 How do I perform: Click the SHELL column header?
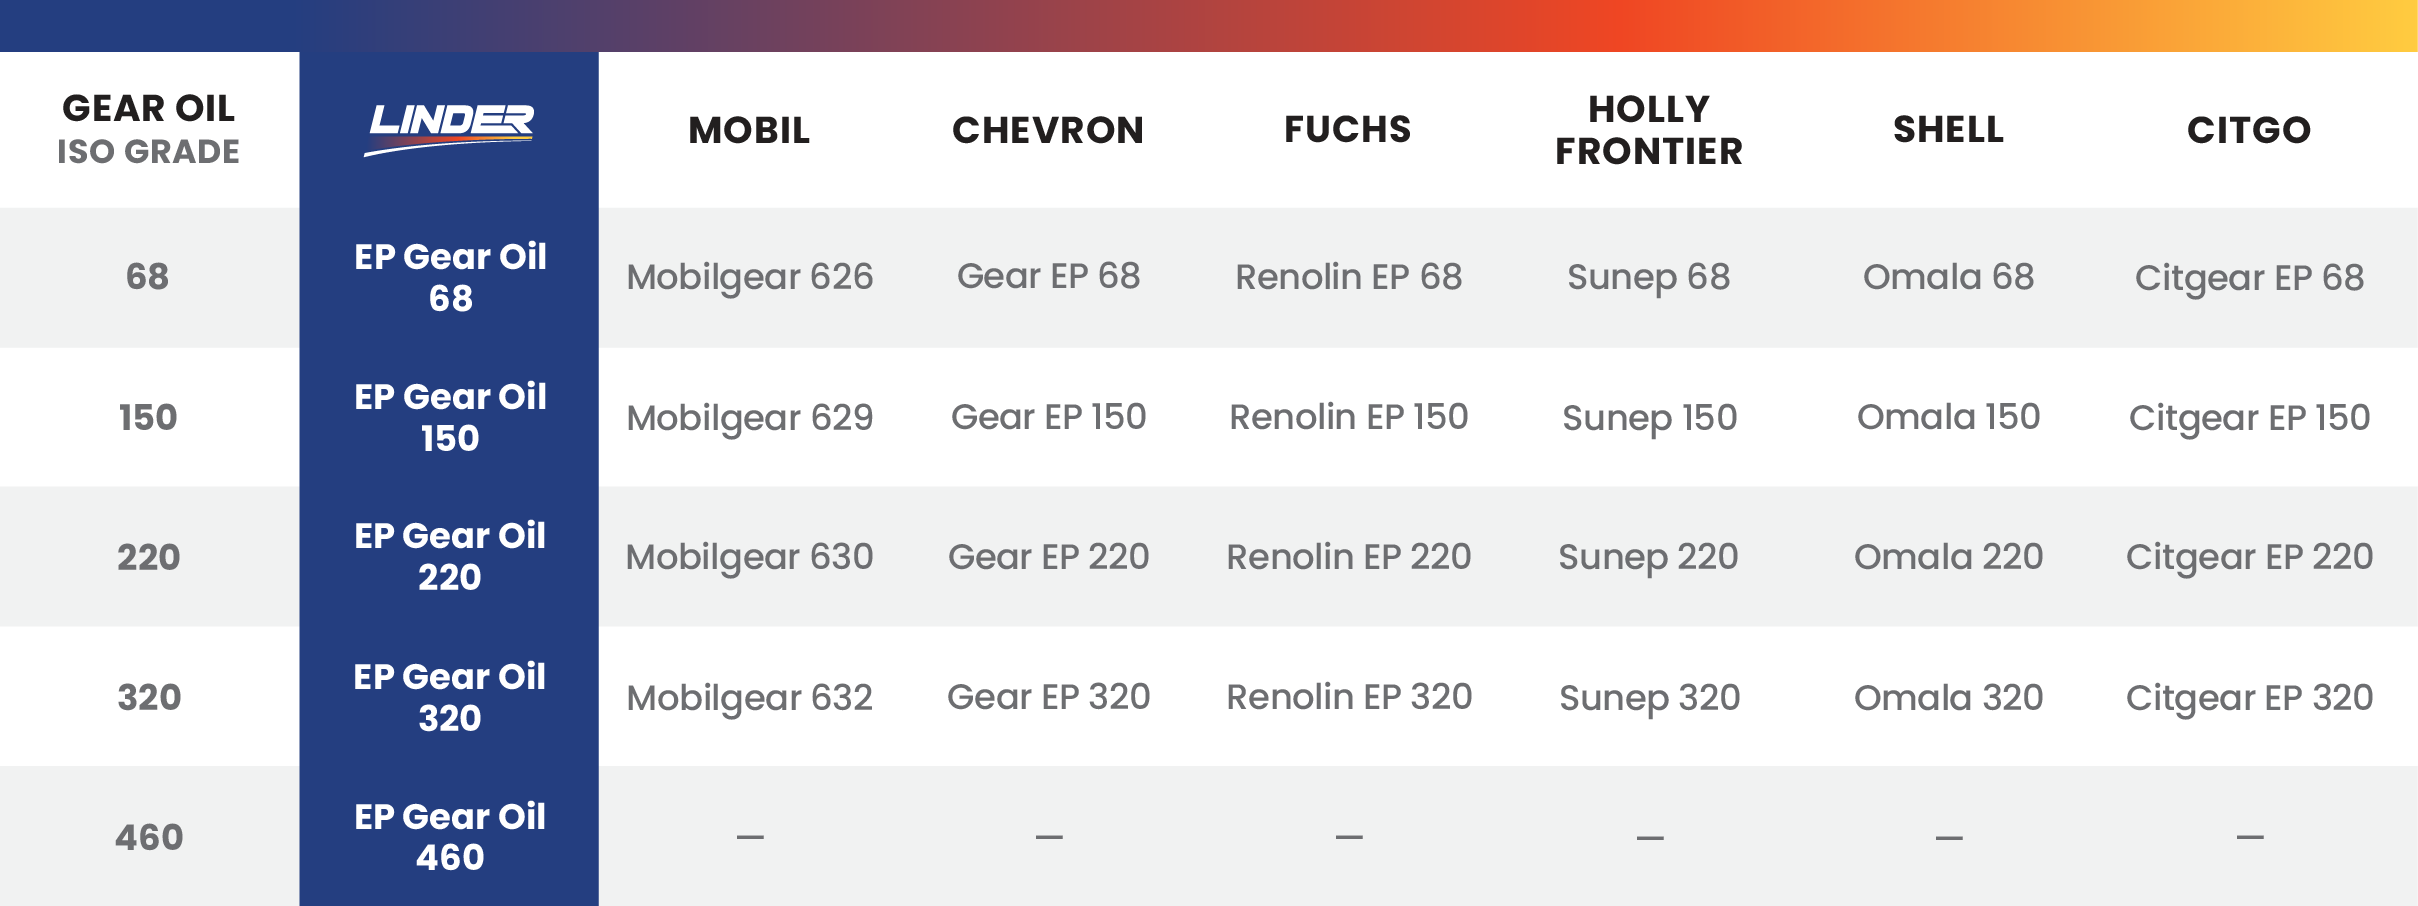click(x=1948, y=129)
